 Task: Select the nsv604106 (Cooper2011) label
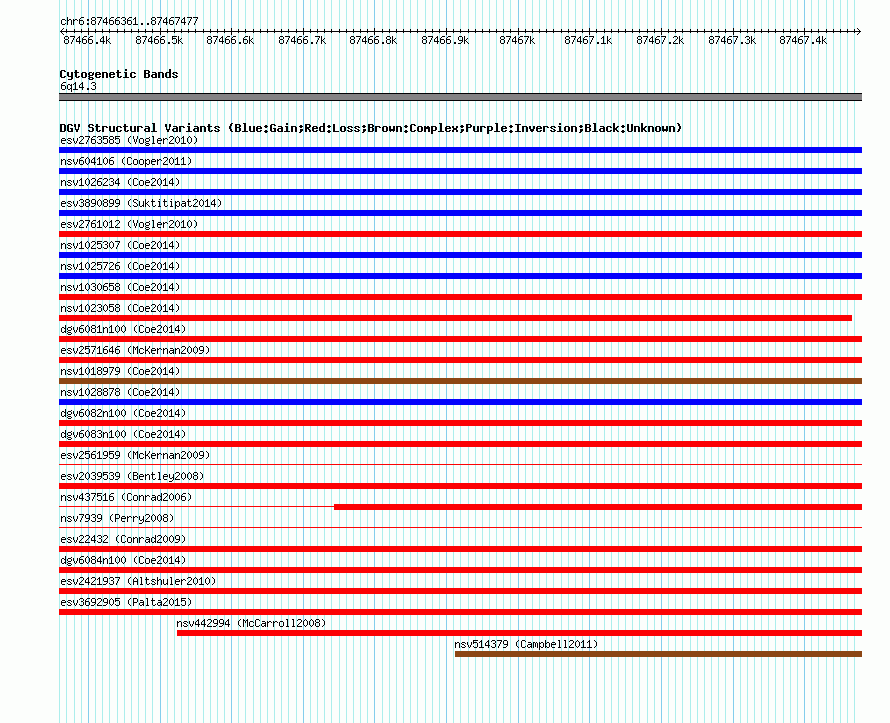(x=126, y=161)
